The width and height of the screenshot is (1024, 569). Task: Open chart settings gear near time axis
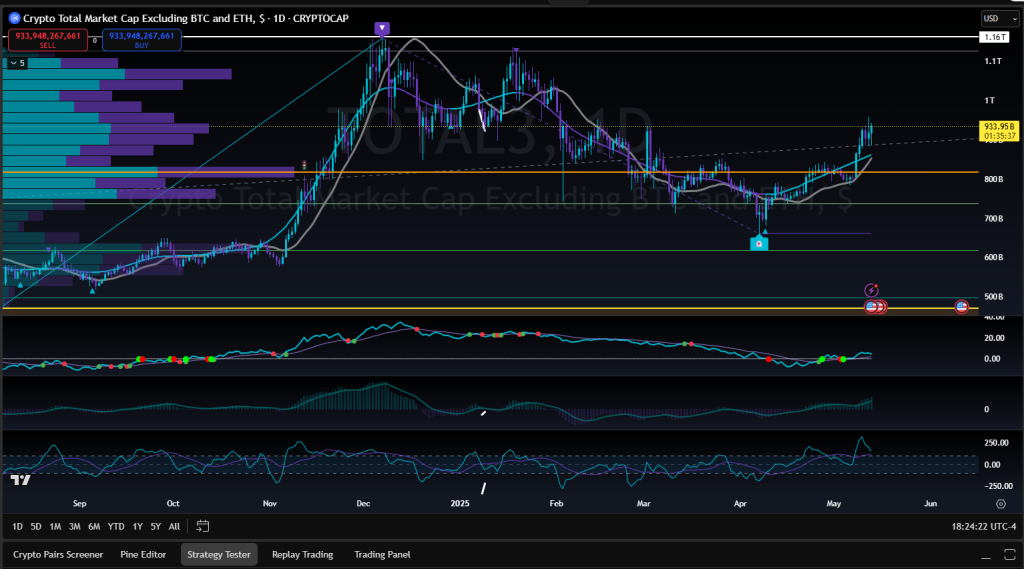pyautogui.click(x=1000, y=504)
